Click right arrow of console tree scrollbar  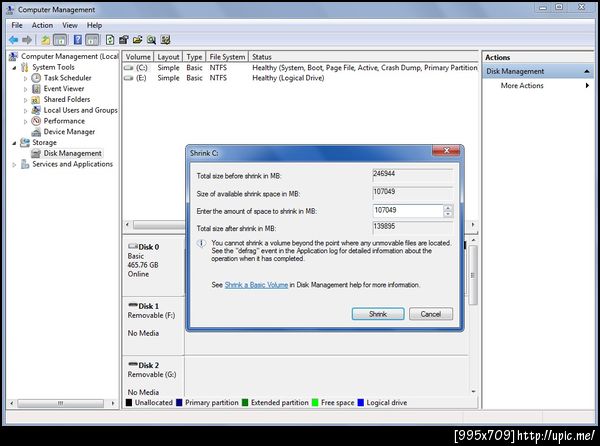click(113, 403)
